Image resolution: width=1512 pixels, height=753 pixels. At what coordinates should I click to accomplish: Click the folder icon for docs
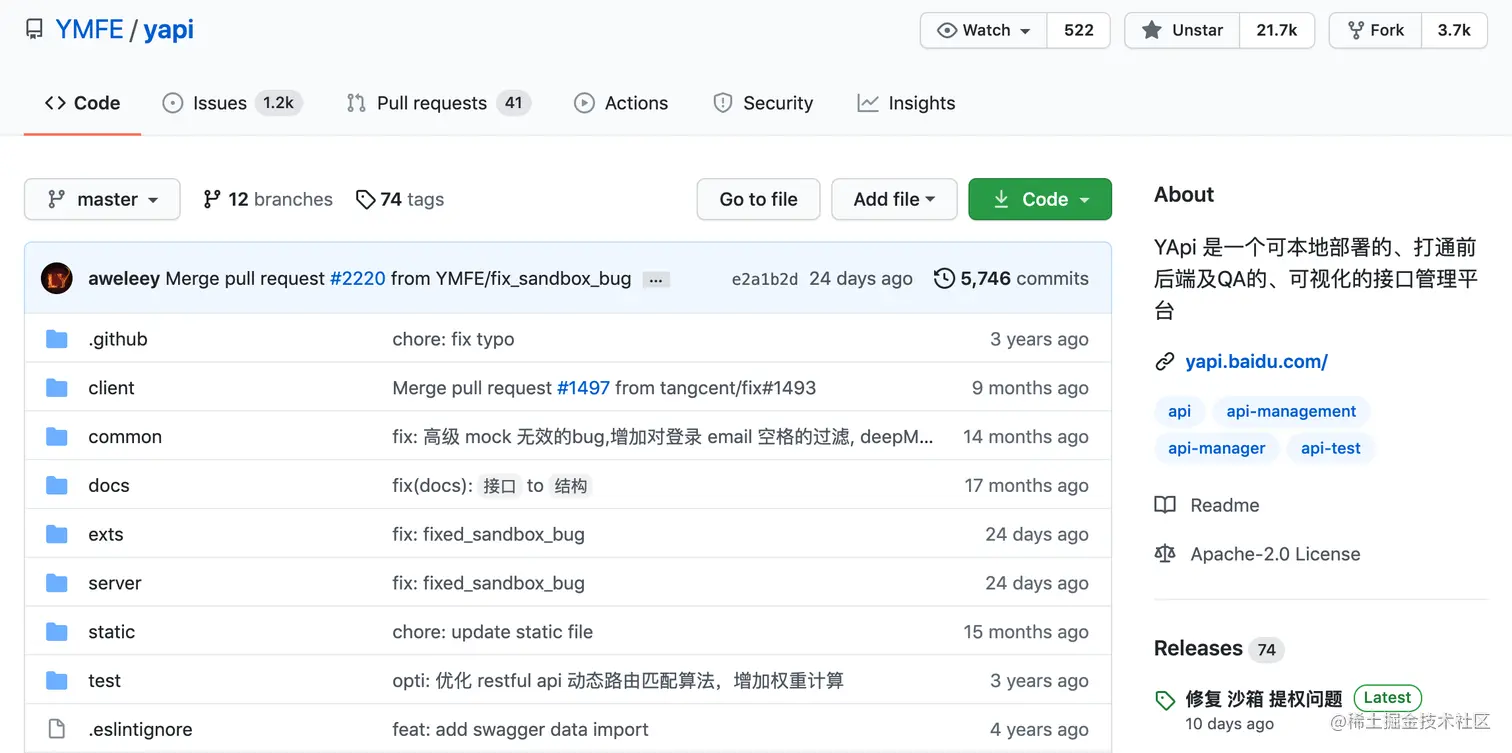(x=57, y=486)
